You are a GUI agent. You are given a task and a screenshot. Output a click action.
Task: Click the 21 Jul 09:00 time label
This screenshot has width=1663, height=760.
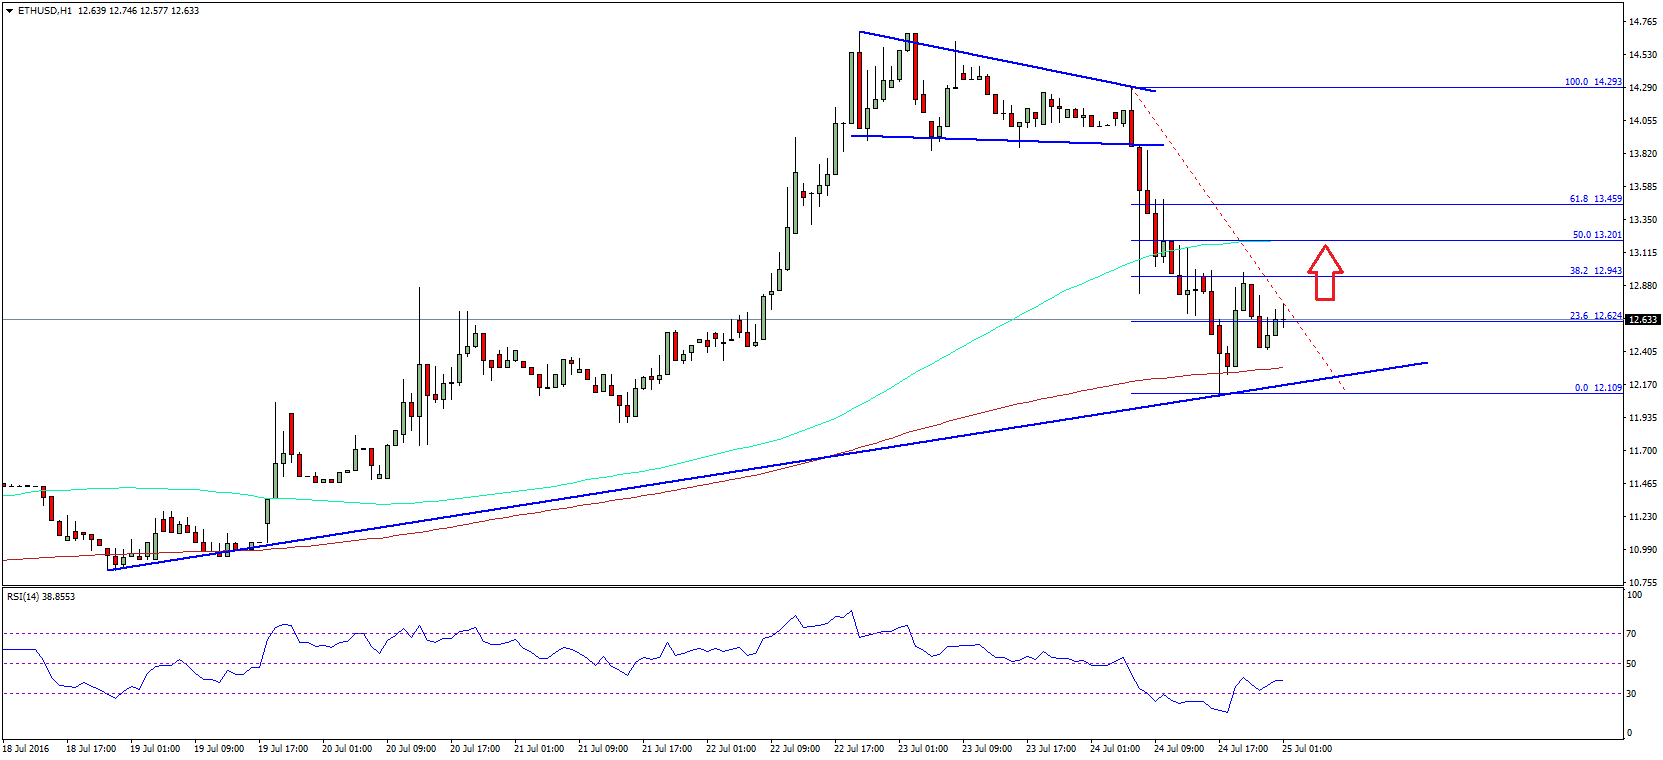pyautogui.click(x=603, y=748)
